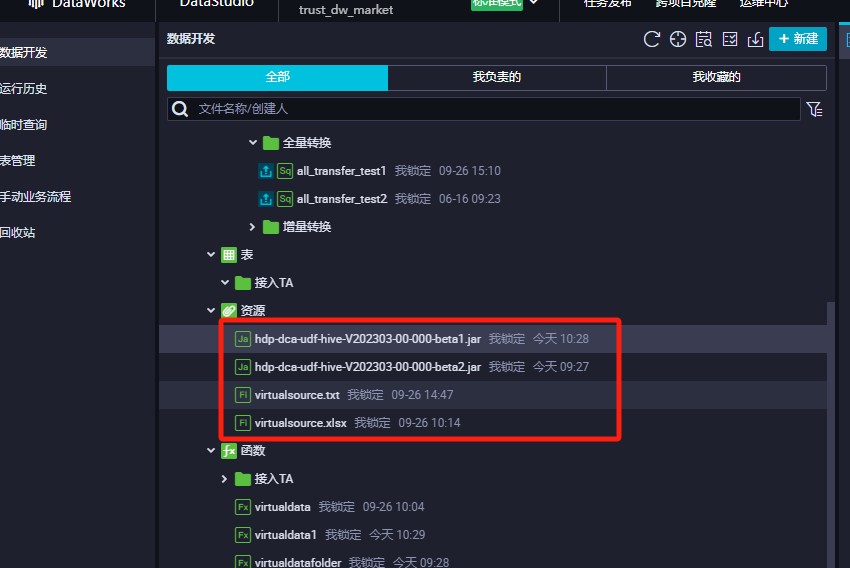The width and height of the screenshot is (850, 568).
Task: Click the + 新建 button
Action: click(798, 39)
